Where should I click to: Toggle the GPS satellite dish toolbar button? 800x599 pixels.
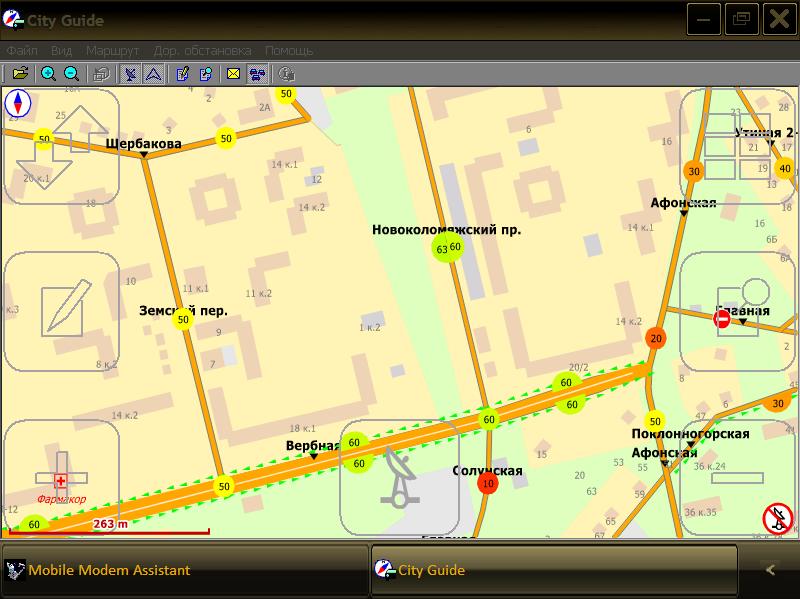130,73
